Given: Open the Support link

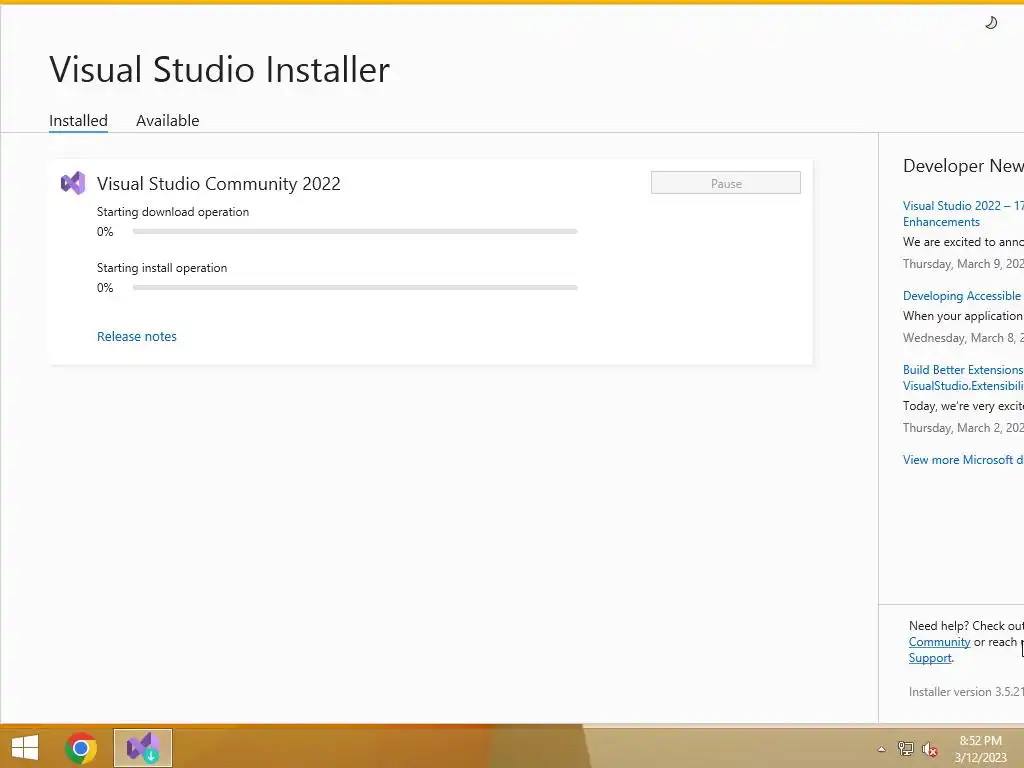Looking at the screenshot, I should [x=930, y=658].
